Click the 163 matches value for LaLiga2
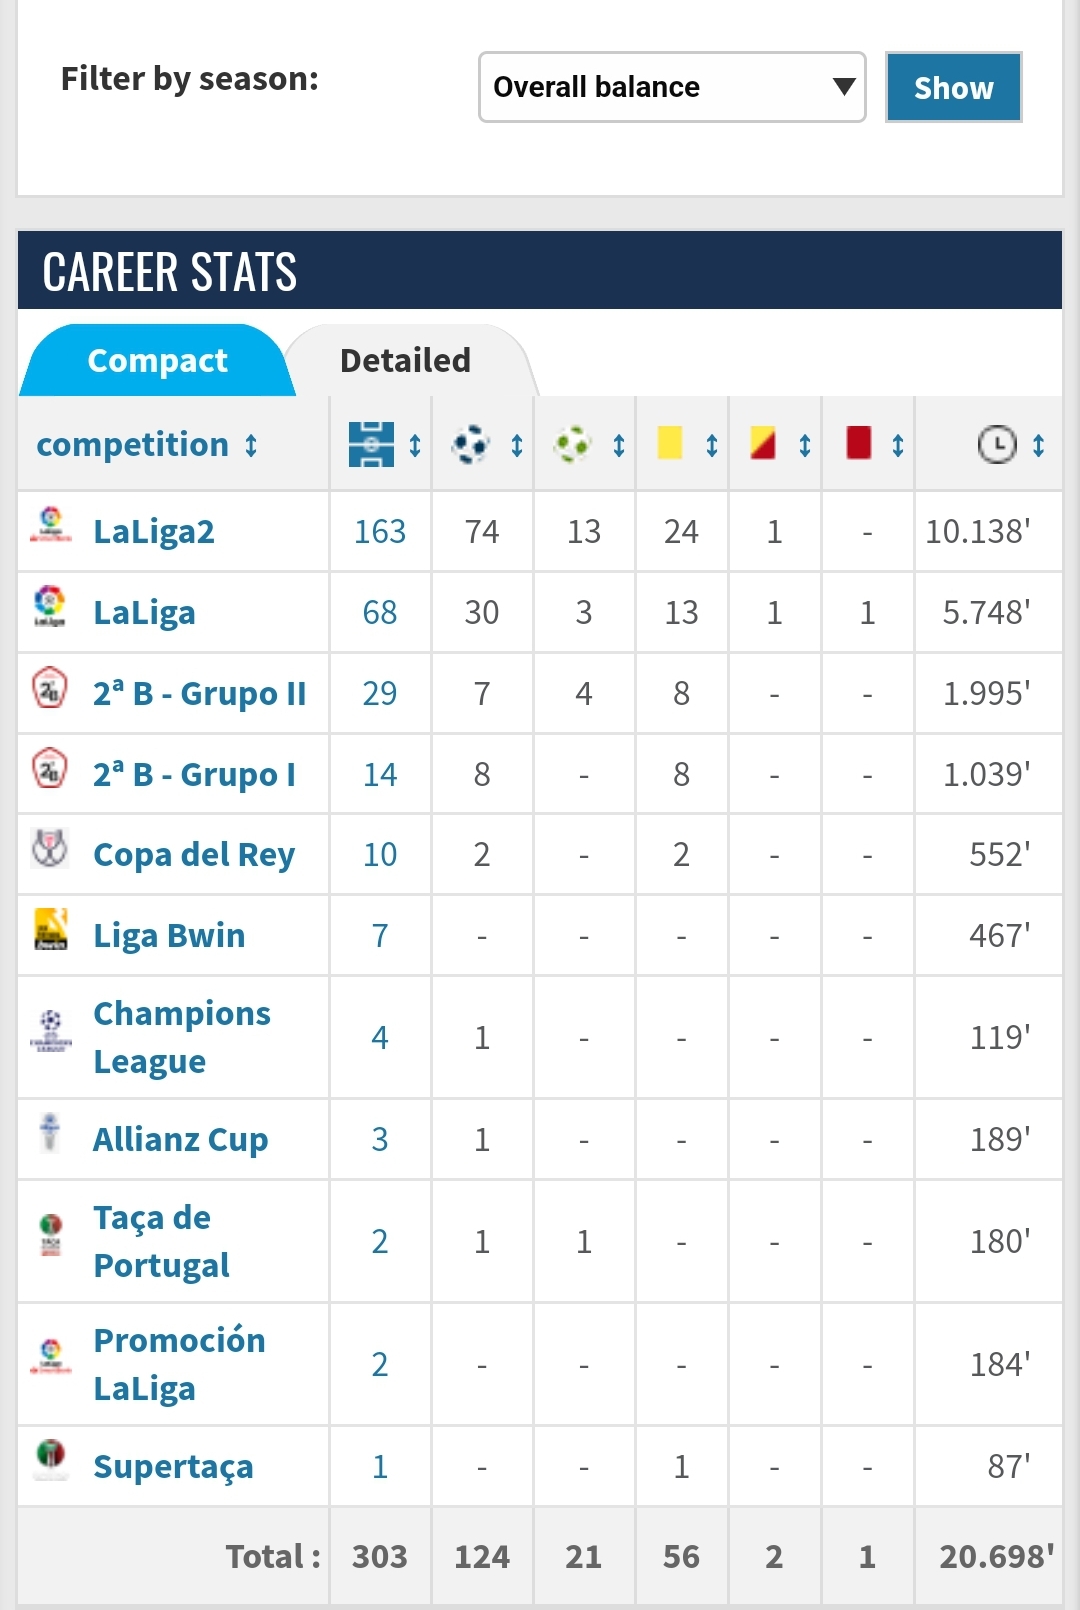The image size is (1080, 1610). (x=380, y=531)
